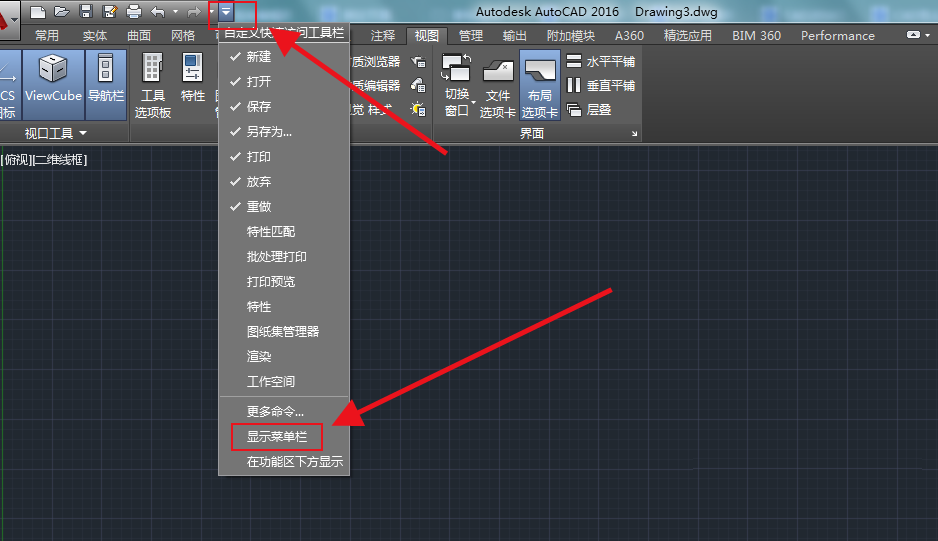Toggle the 布局选项卡 layout tabs button
Image resolution: width=938 pixels, height=541 pixels.
point(540,86)
